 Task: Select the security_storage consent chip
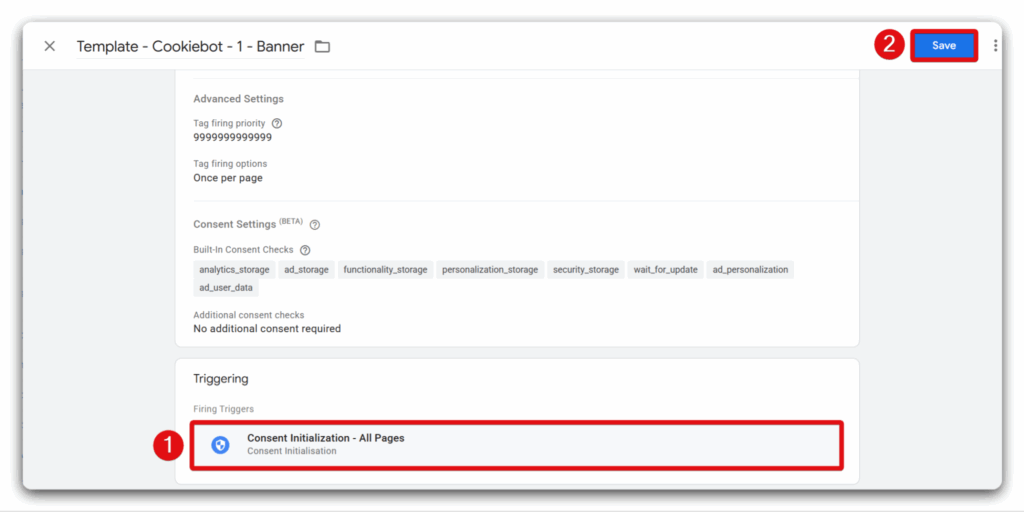click(586, 270)
